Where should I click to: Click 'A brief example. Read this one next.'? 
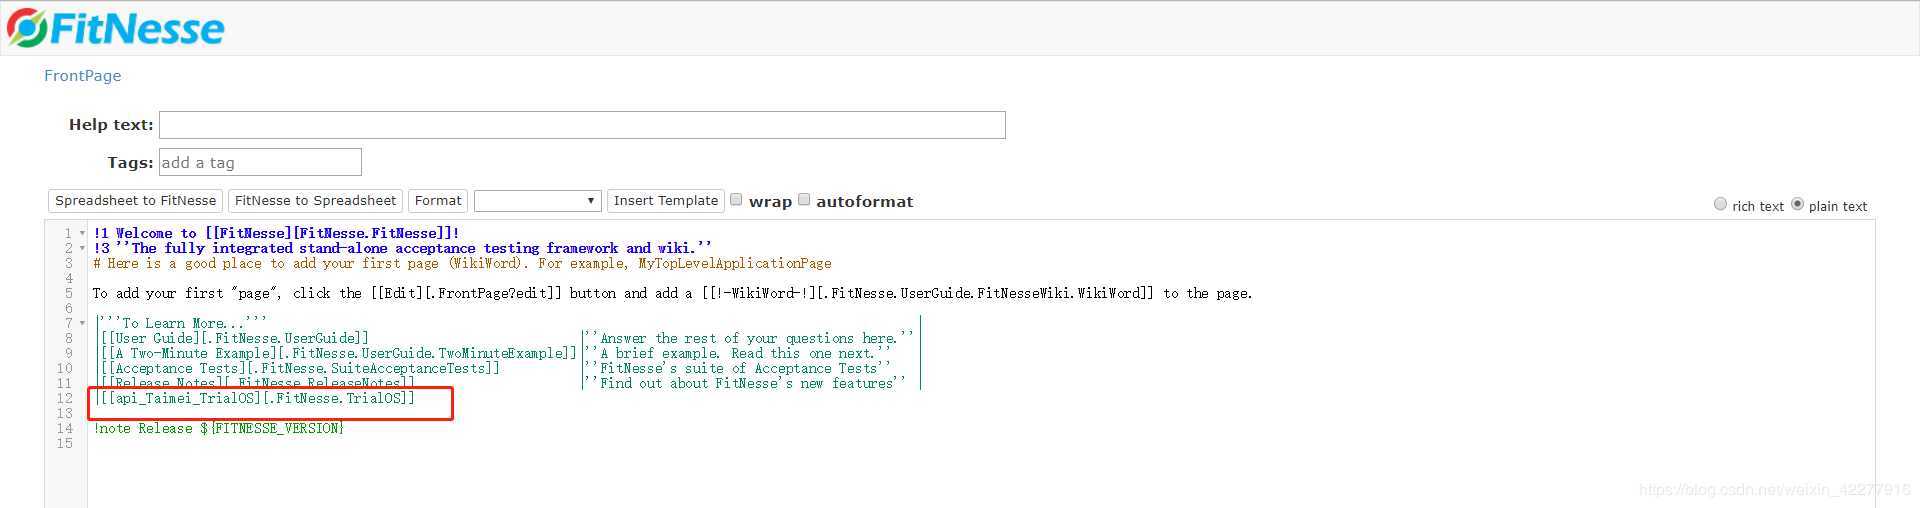click(x=738, y=353)
